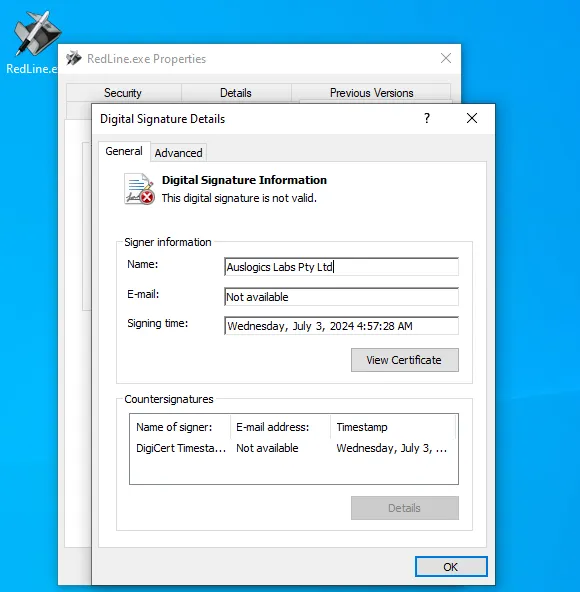Open the RedLine.exe desktop icon

(36, 33)
